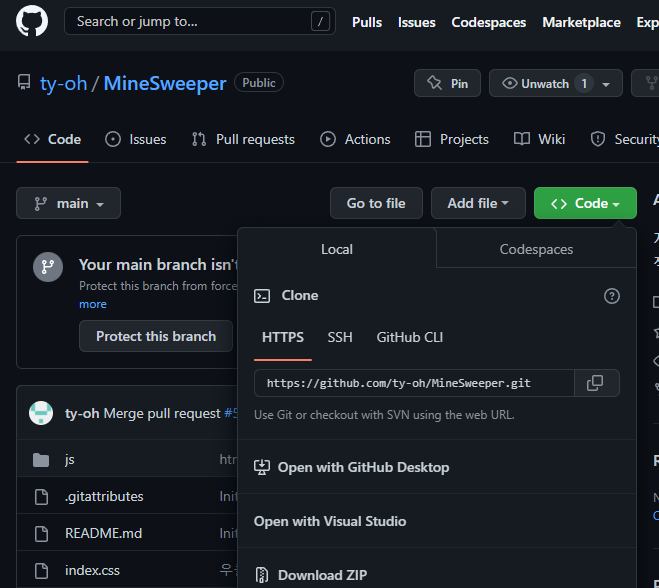
Task: Click the ty-oh avatar in the commit row
Action: tap(41, 413)
